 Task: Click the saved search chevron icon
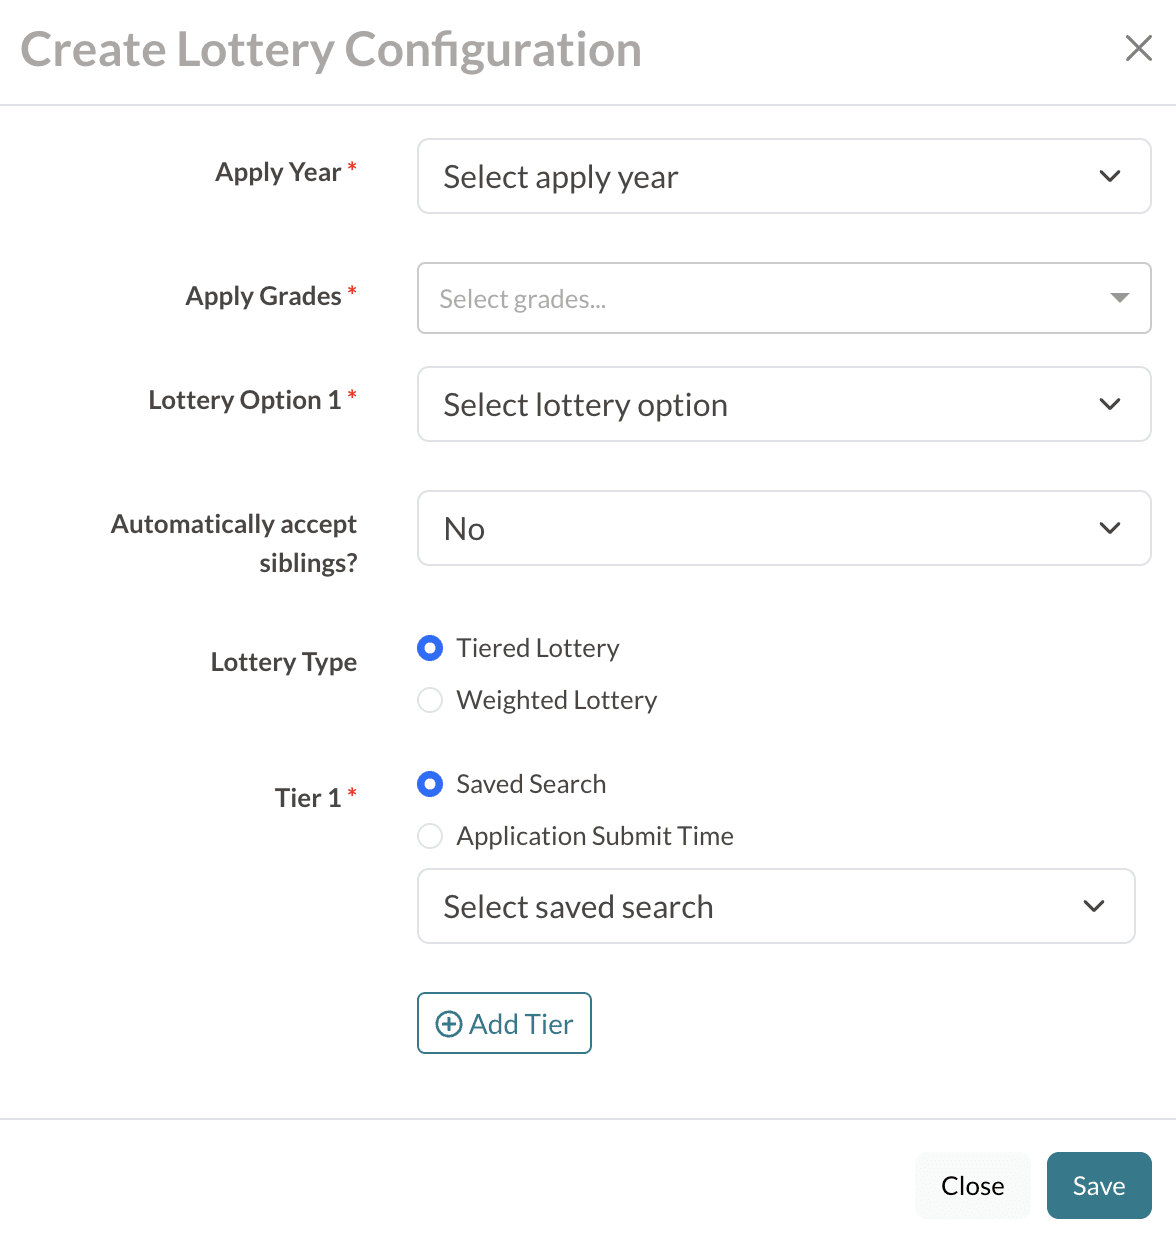1094,906
